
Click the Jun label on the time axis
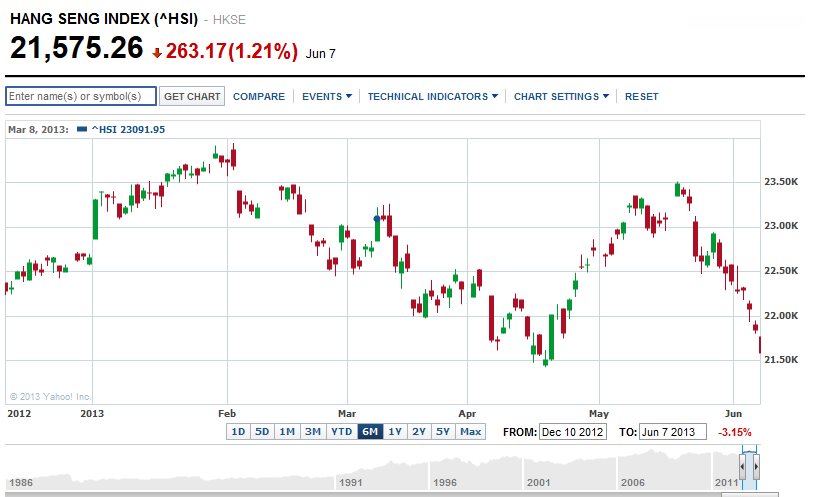click(733, 414)
